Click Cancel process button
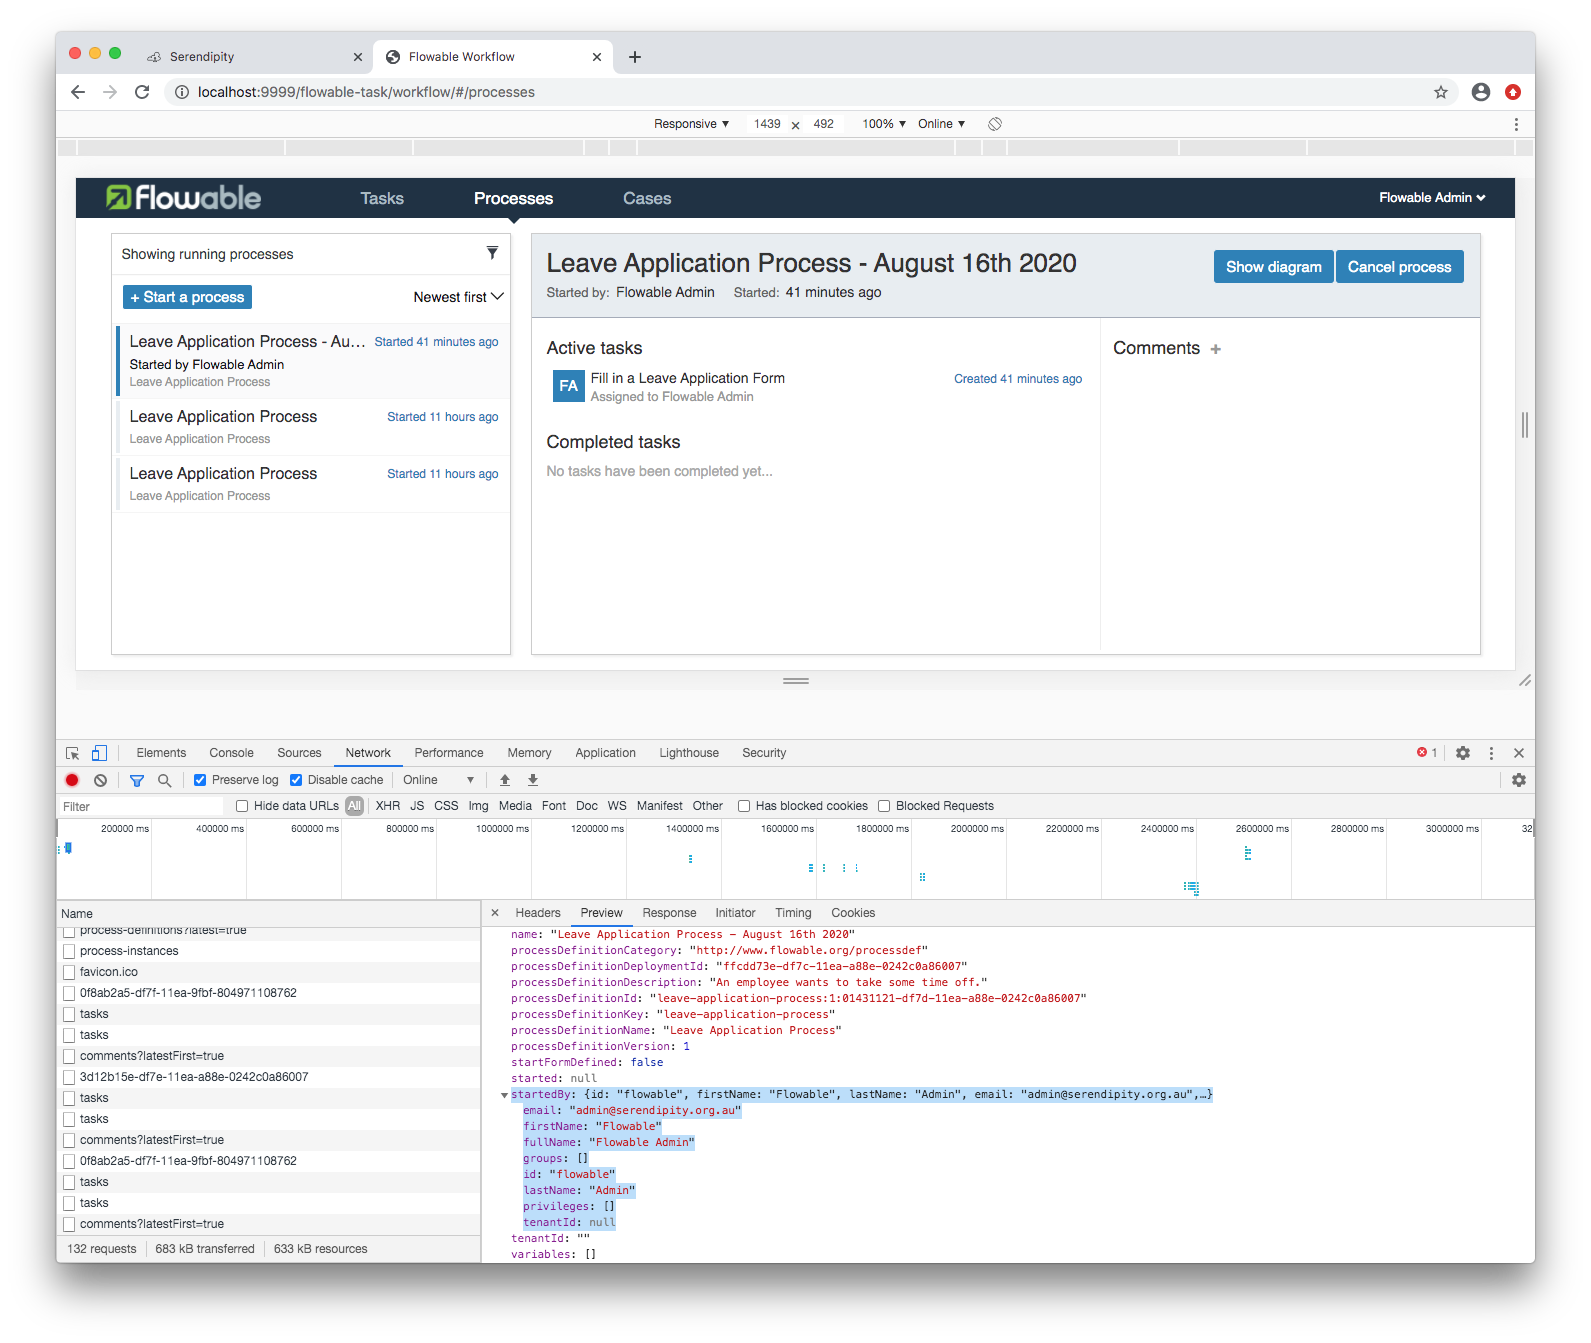Viewport: 1591px width, 1343px height. click(x=1399, y=267)
